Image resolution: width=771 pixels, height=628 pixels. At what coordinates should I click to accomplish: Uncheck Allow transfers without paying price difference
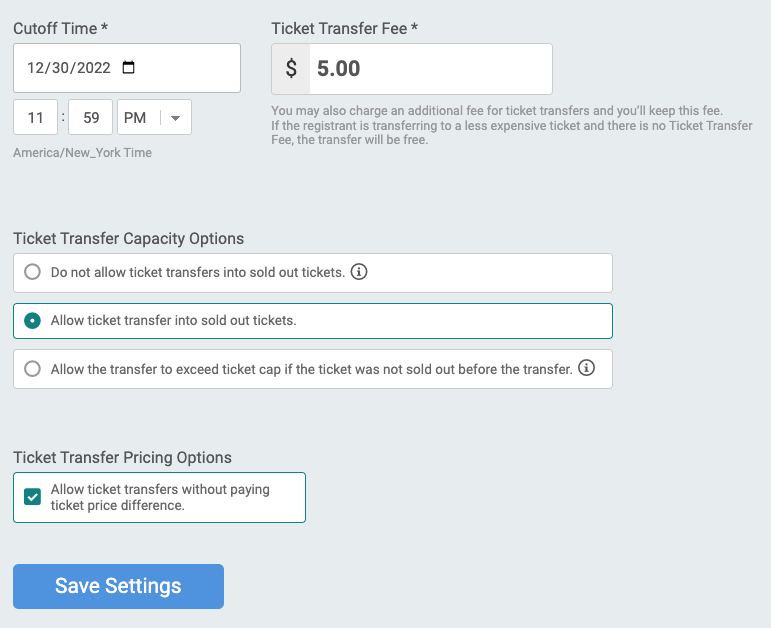click(x=32, y=497)
